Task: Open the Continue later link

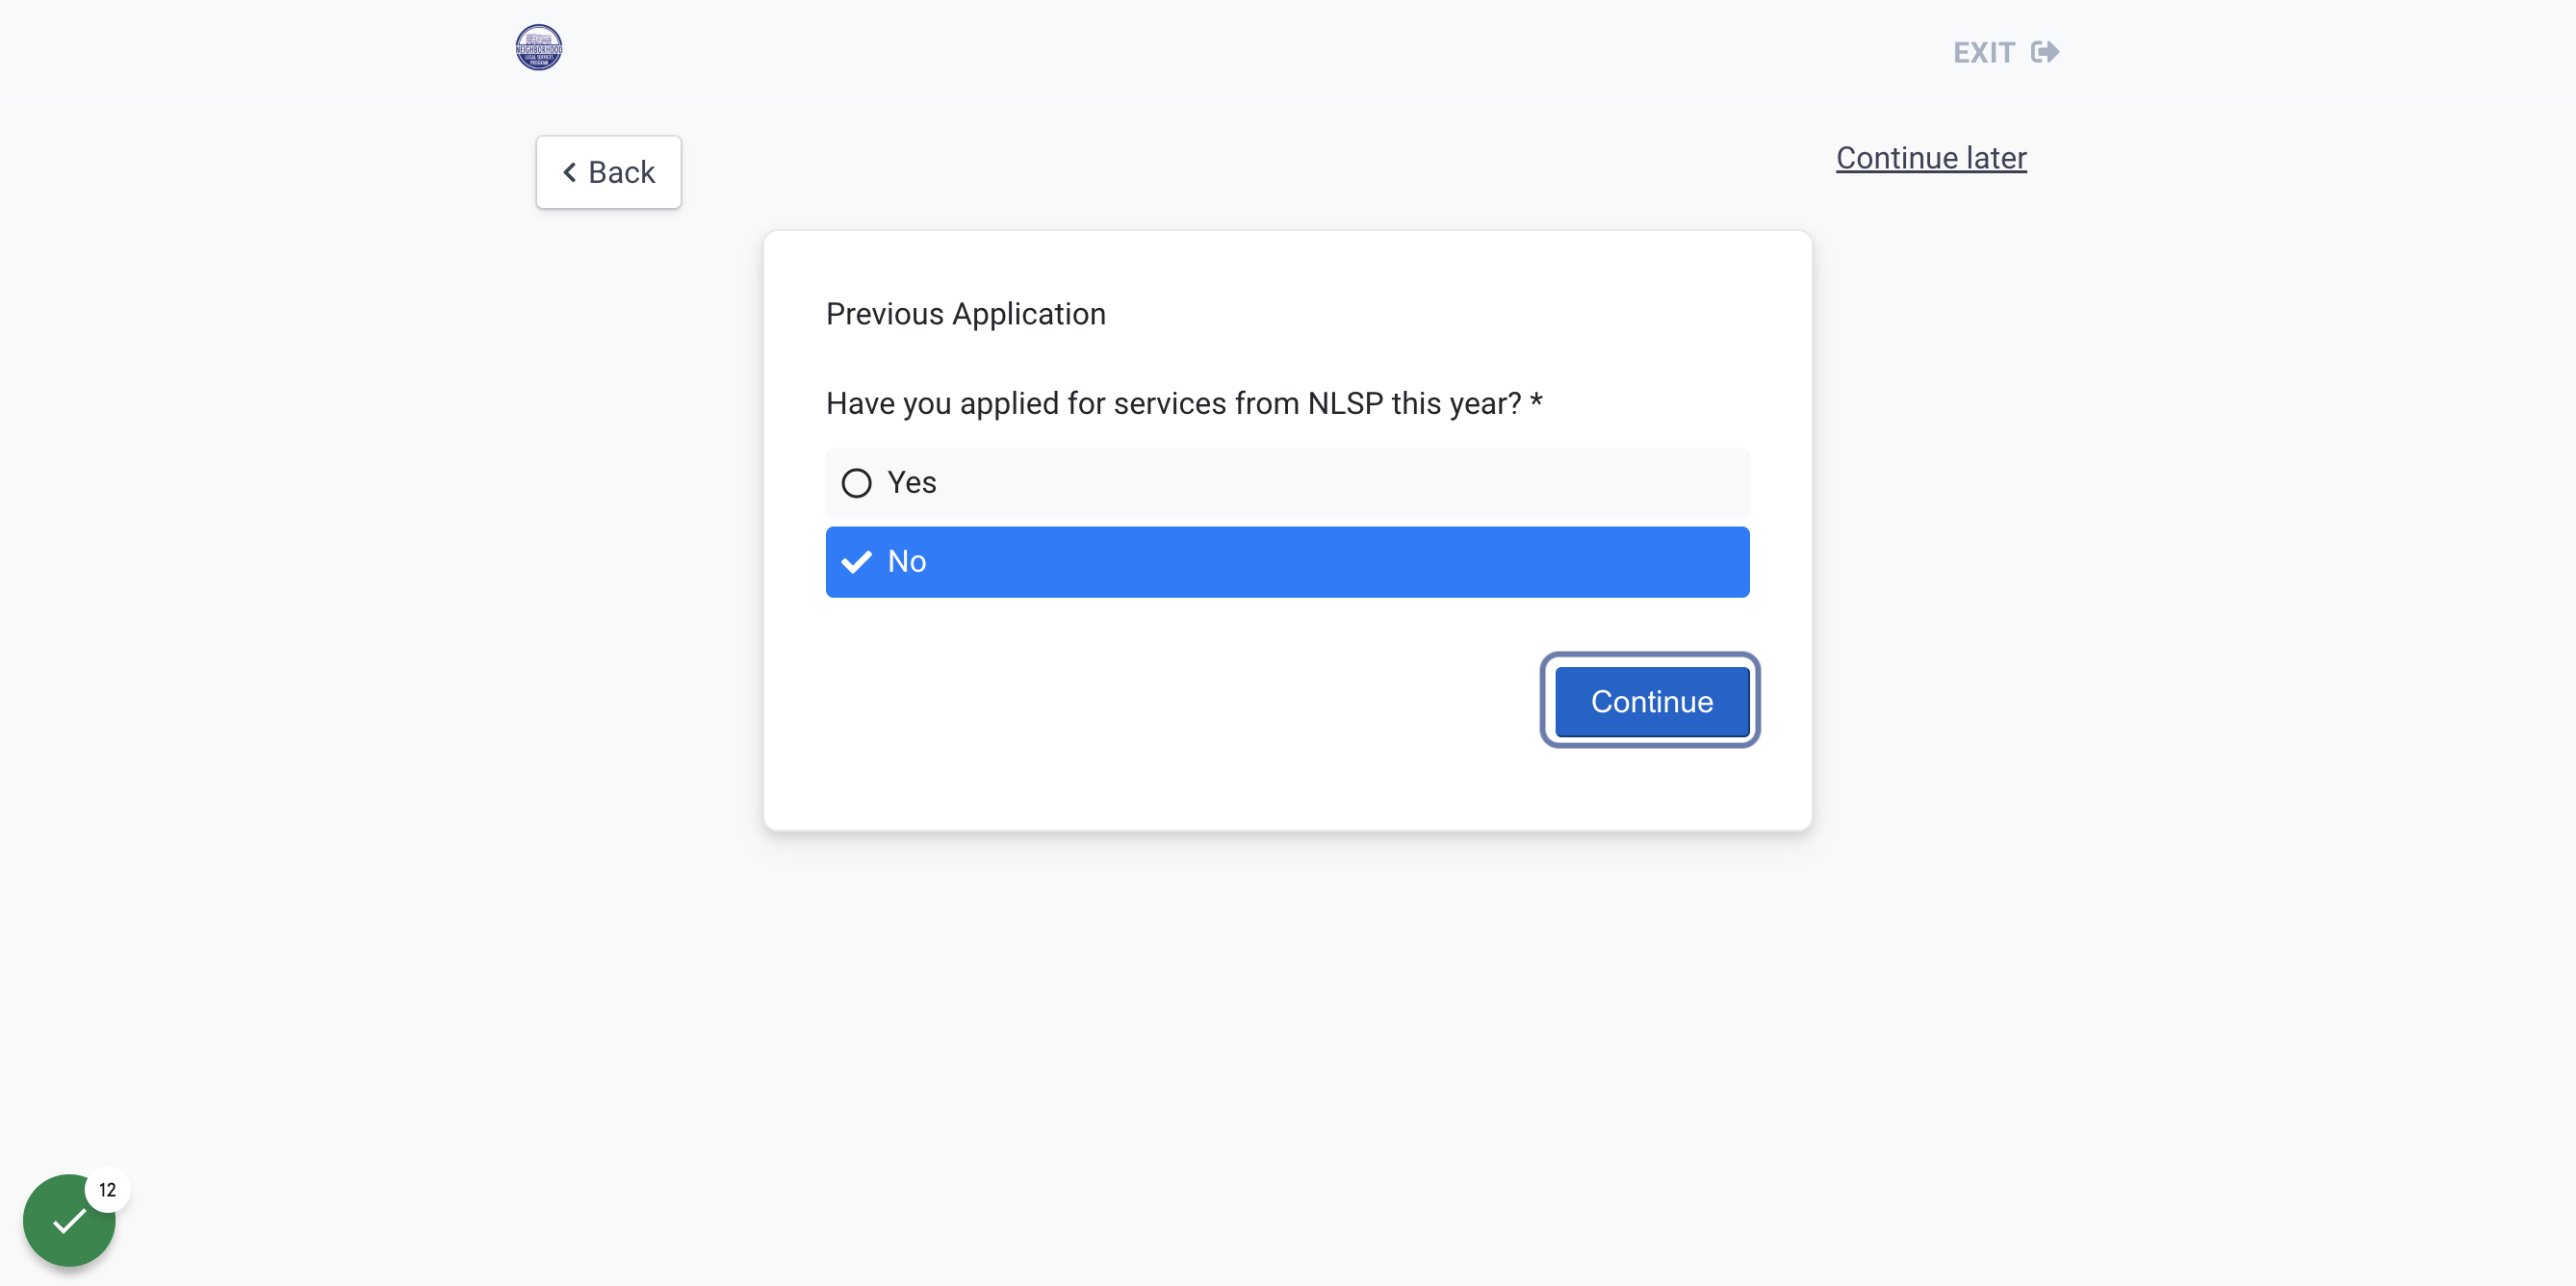Action: pos(1931,158)
